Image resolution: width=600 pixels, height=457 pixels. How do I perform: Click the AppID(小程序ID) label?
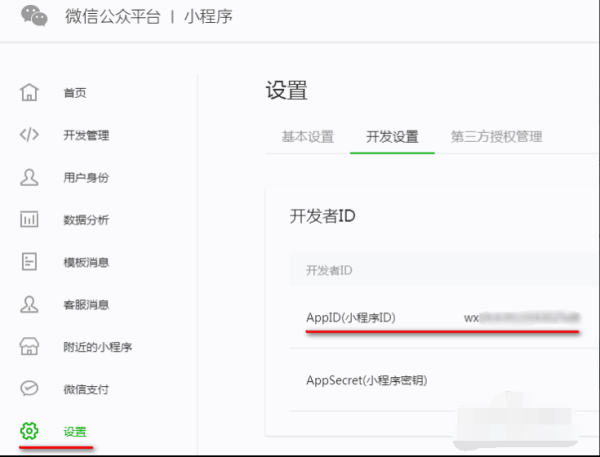pos(351,318)
